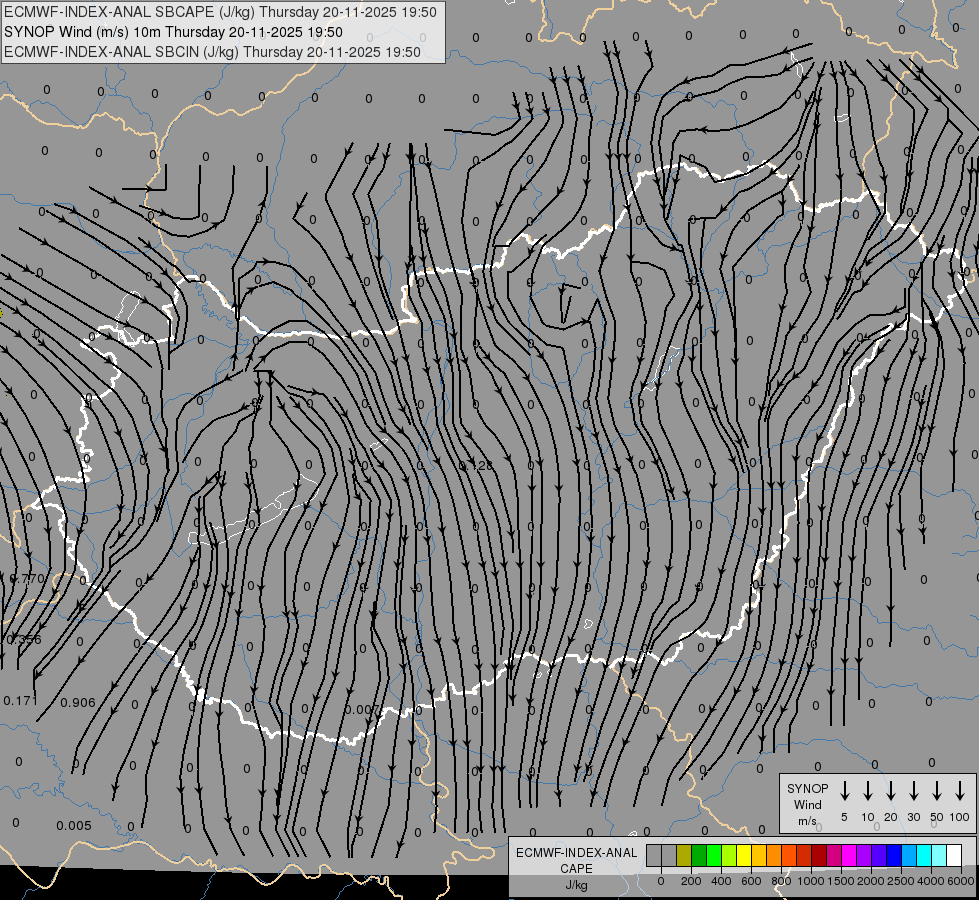Click the 1000 tick label in CAPE legend
This screenshot has height=900, width=979.
(811, 881)
